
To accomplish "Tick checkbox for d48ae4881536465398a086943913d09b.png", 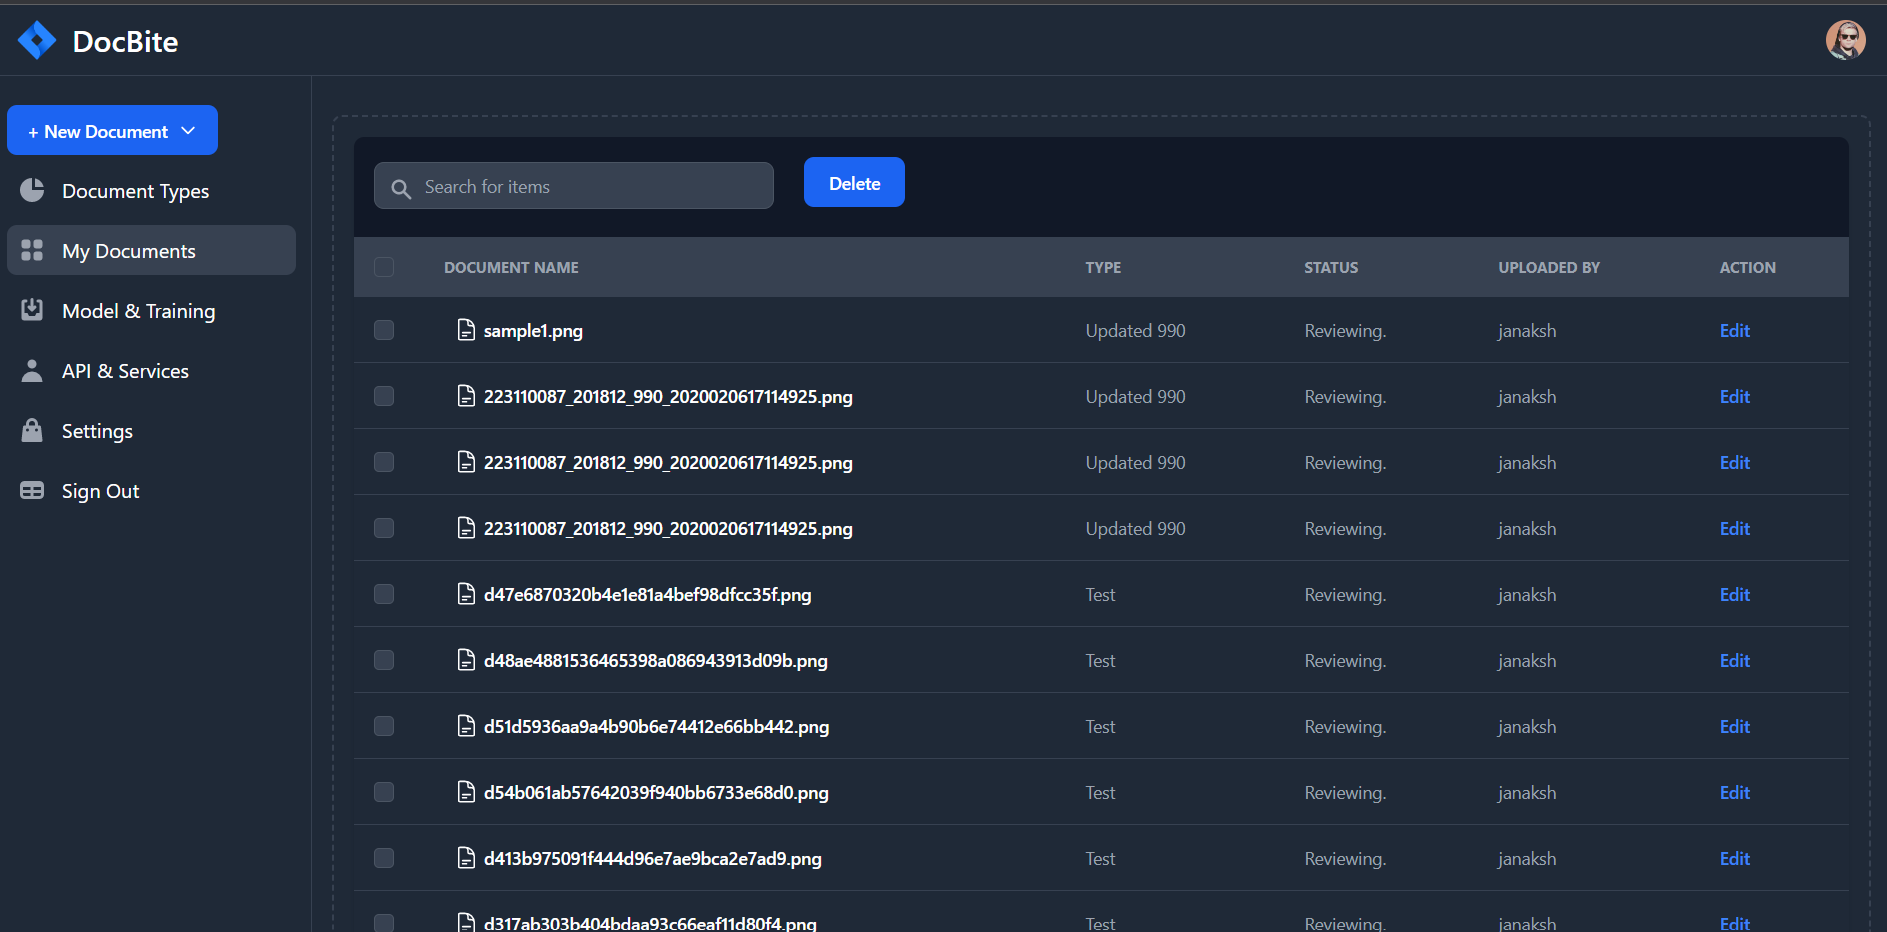I will tap(384, 660).
